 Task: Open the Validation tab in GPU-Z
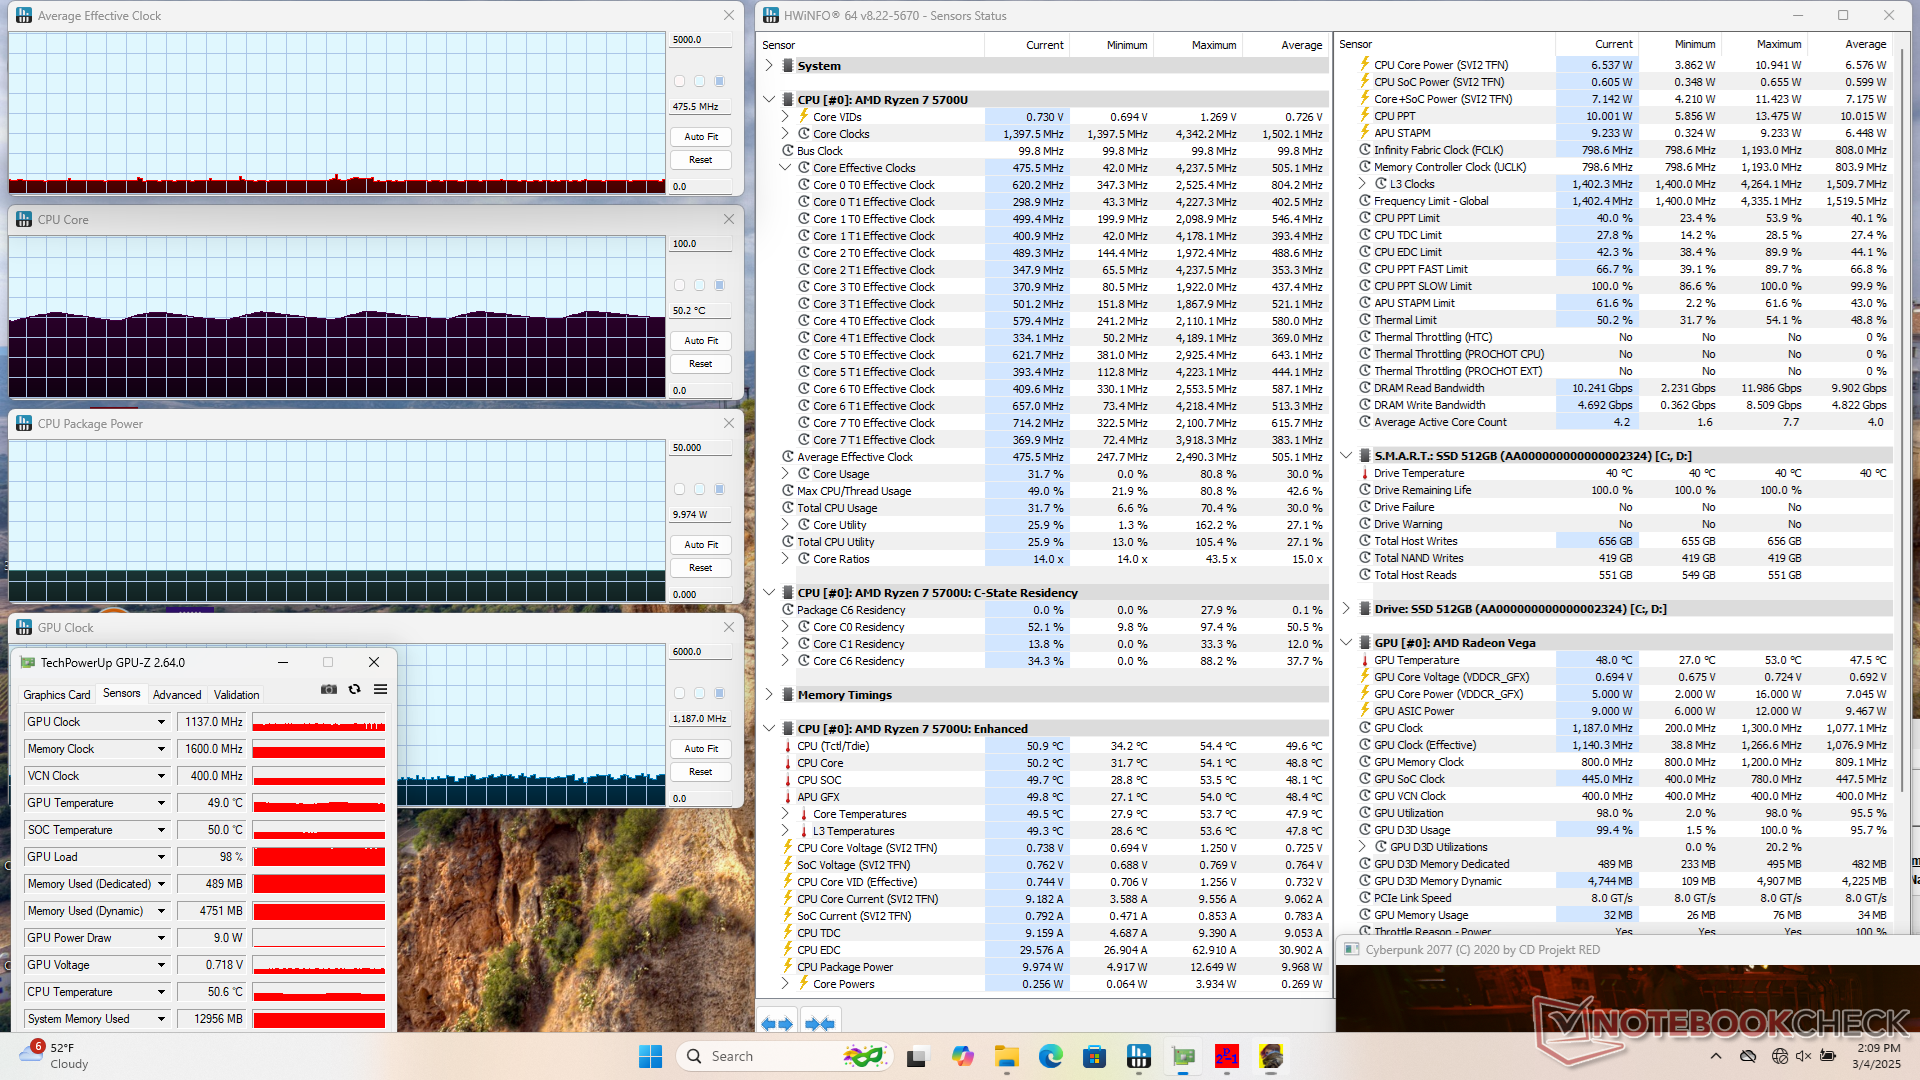pyautogui.click(x=237, y=694)
